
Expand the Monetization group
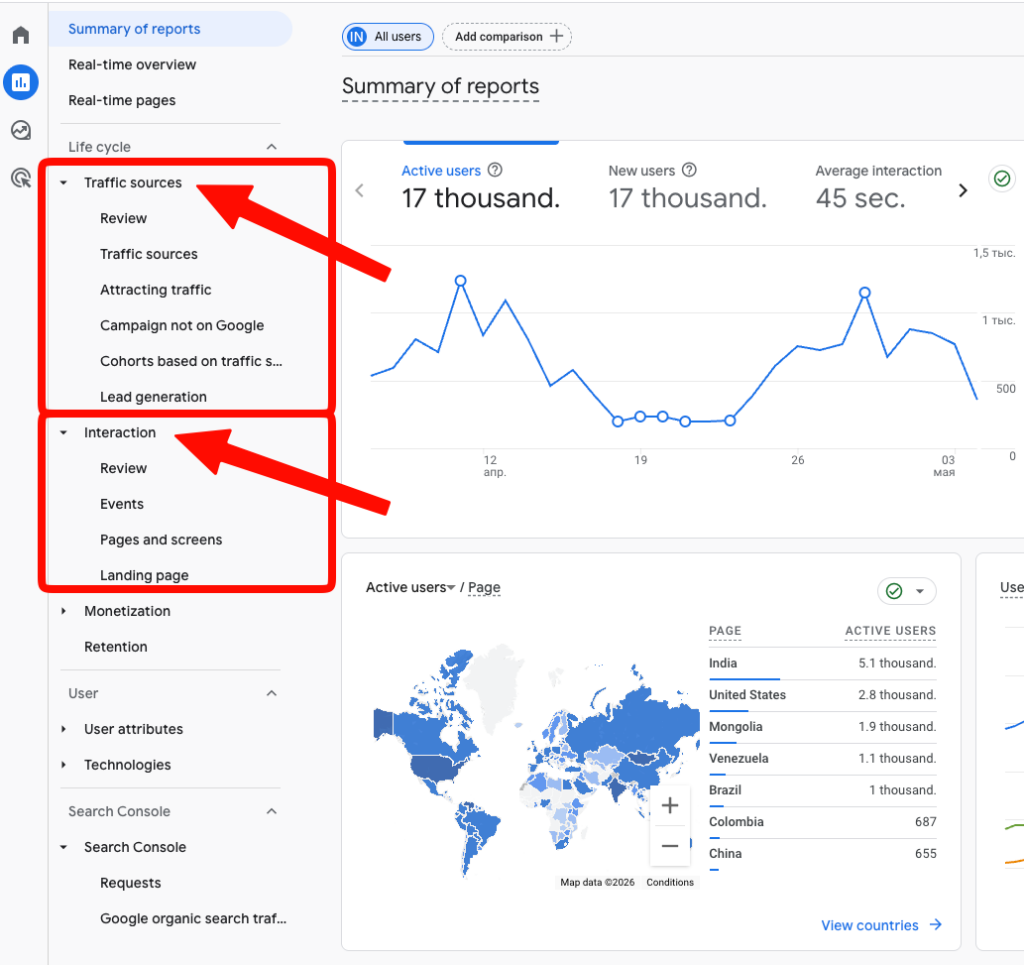coord(63,611)
